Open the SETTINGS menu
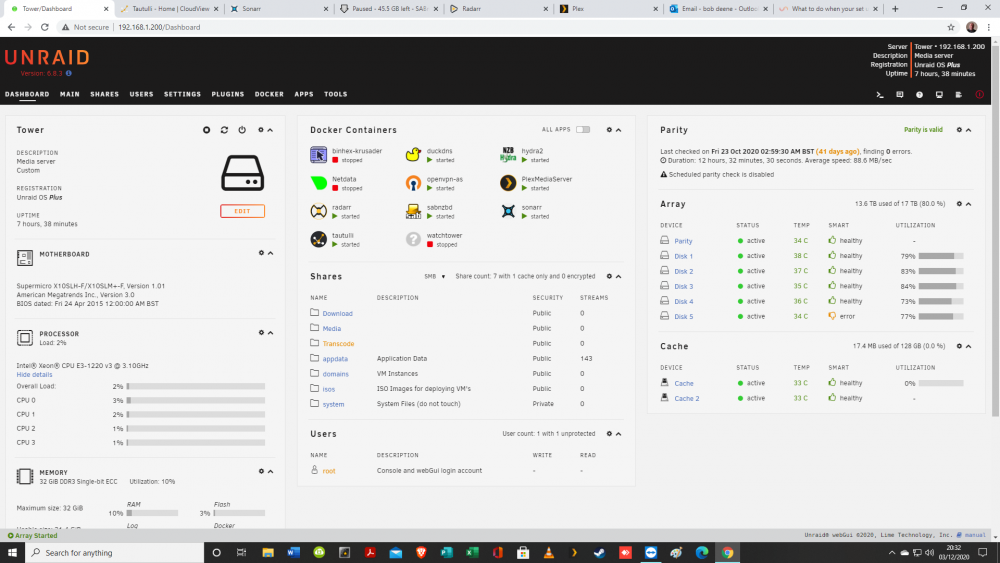This screenshot has width=1000, height=563. (x=182, y=94)
